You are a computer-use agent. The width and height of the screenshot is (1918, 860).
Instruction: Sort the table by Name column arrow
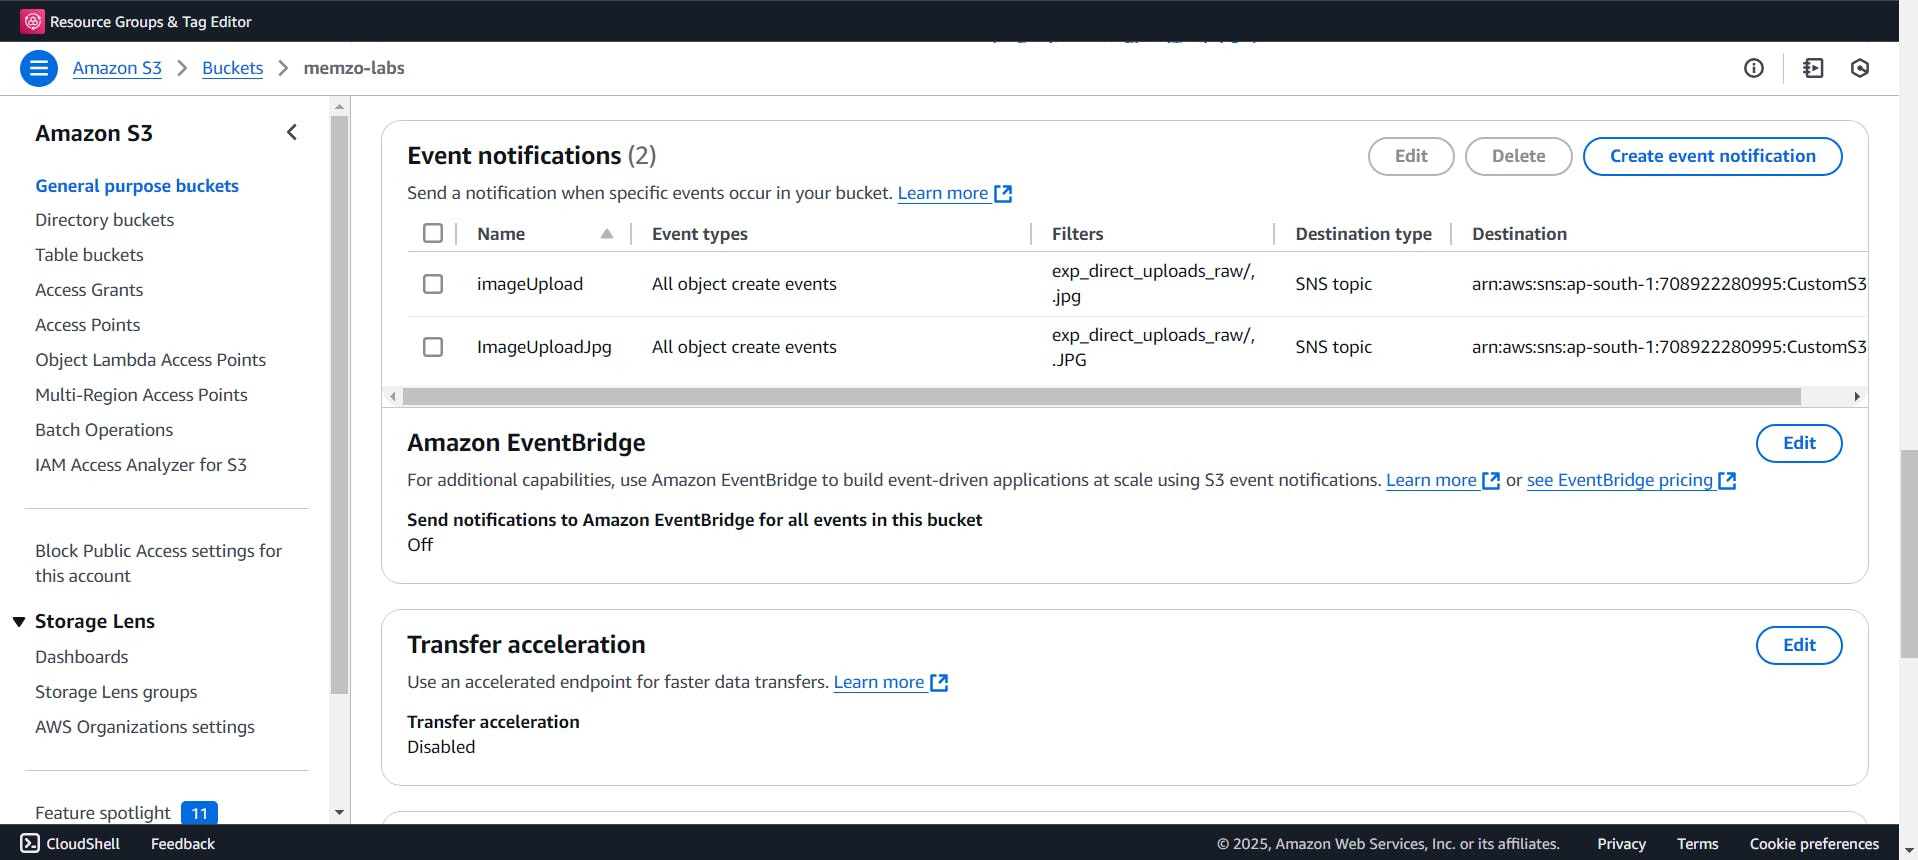[x=606, y=234]
